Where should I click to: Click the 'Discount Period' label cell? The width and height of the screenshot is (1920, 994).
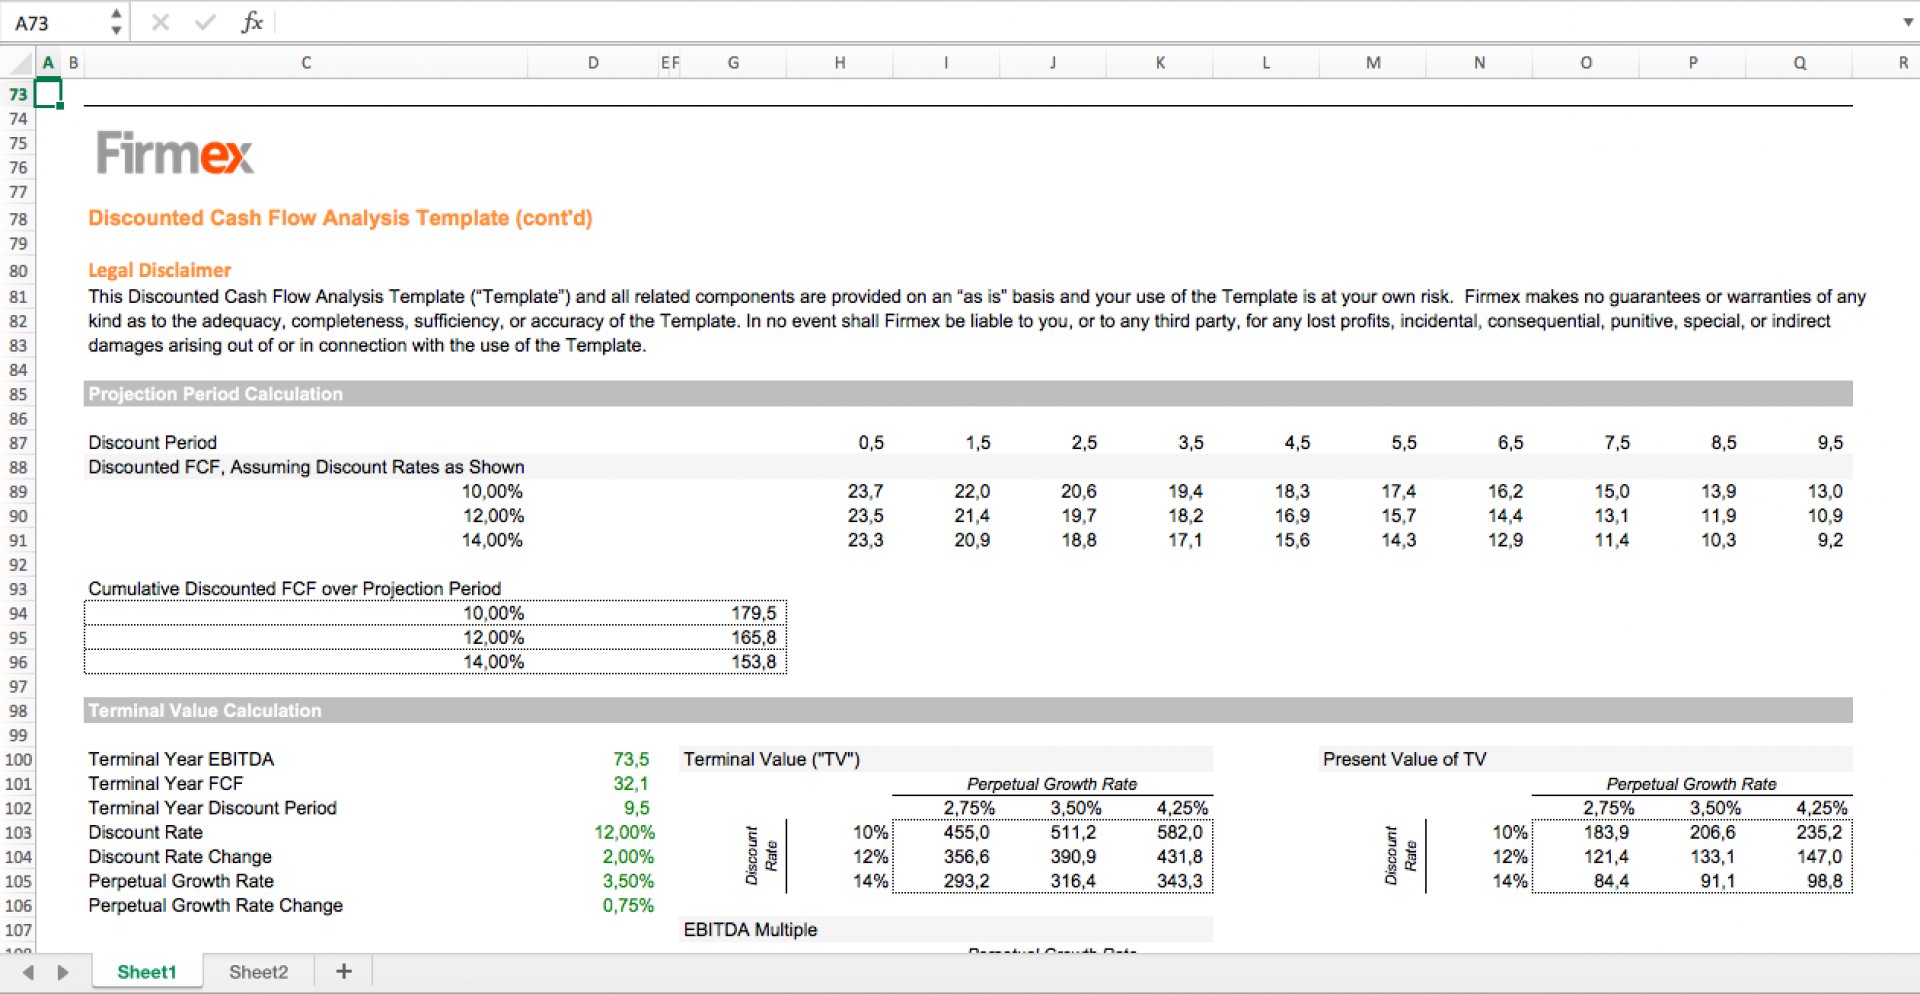click(152, 442)
